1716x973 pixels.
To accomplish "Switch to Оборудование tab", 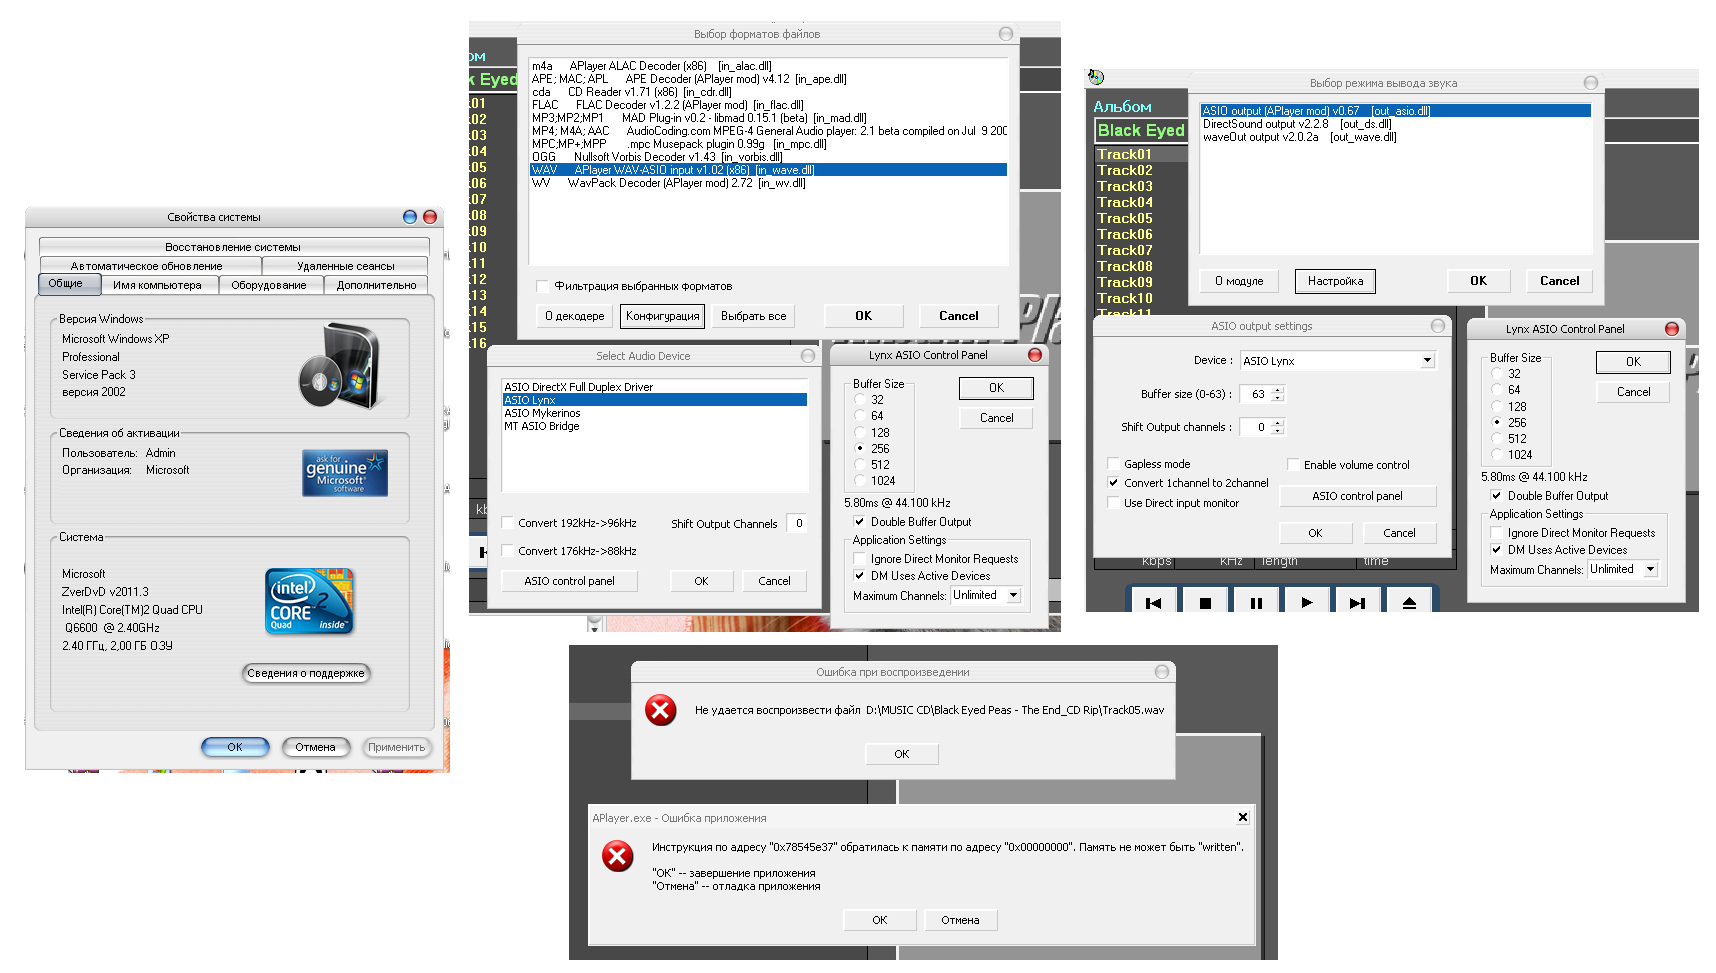I will 269,286.
